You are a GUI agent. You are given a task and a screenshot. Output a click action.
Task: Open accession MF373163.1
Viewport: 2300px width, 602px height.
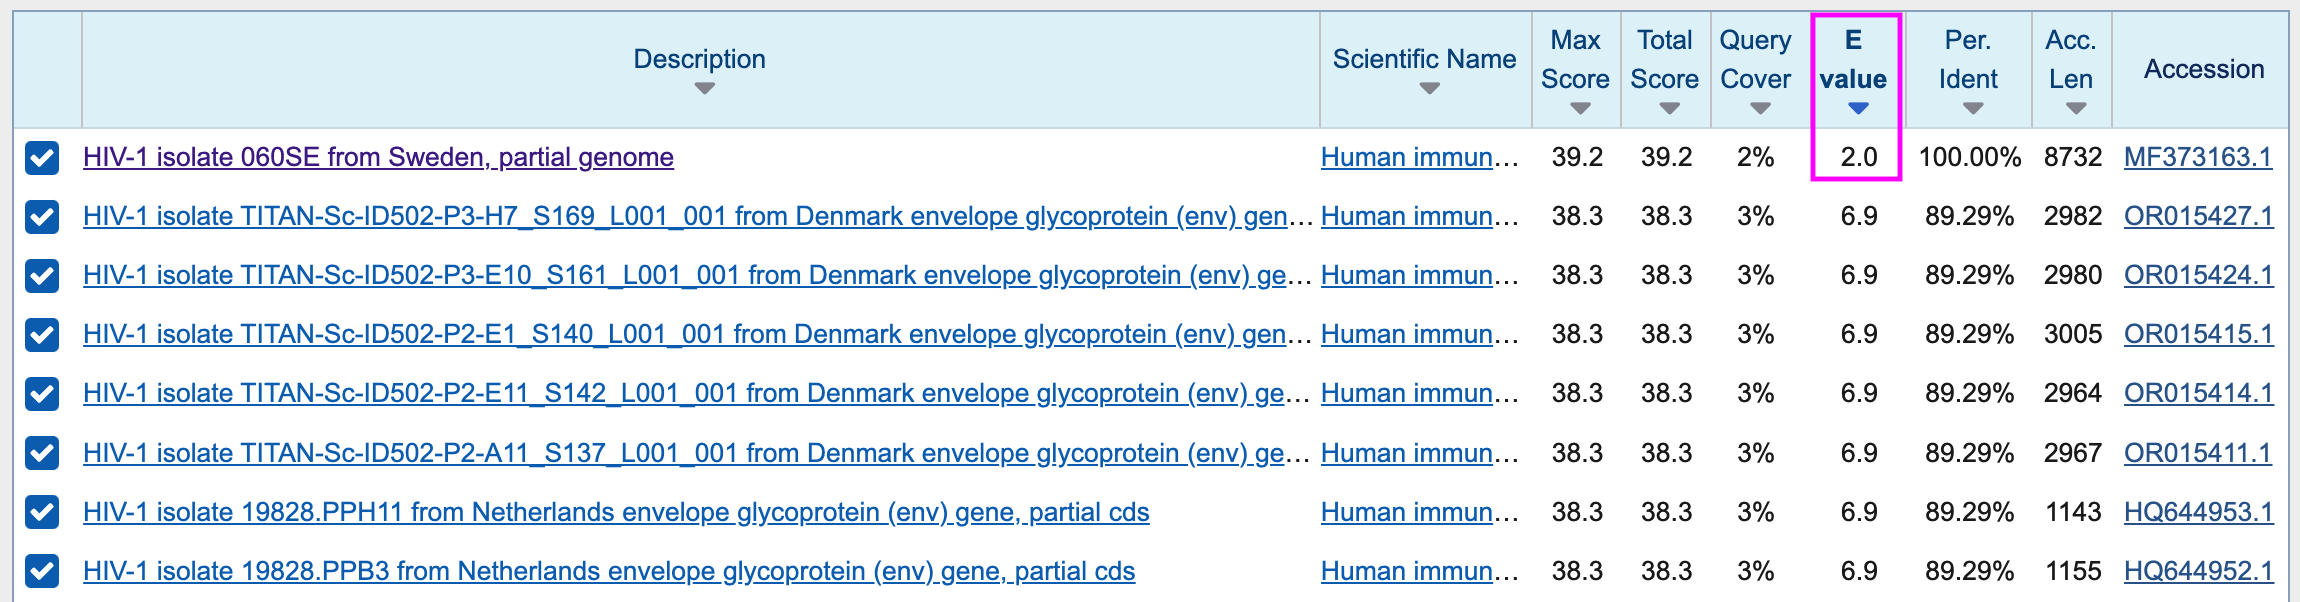[x=2198, y=157]
